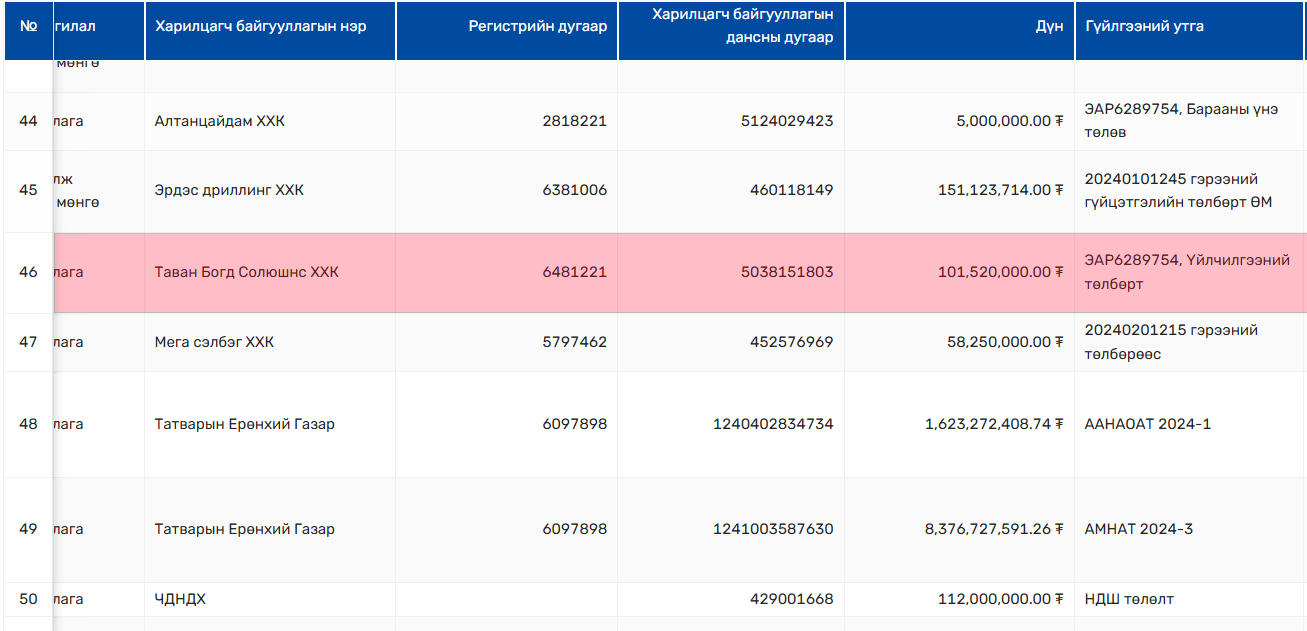Select the amount 151,123,714.00 ₮

1000,190
